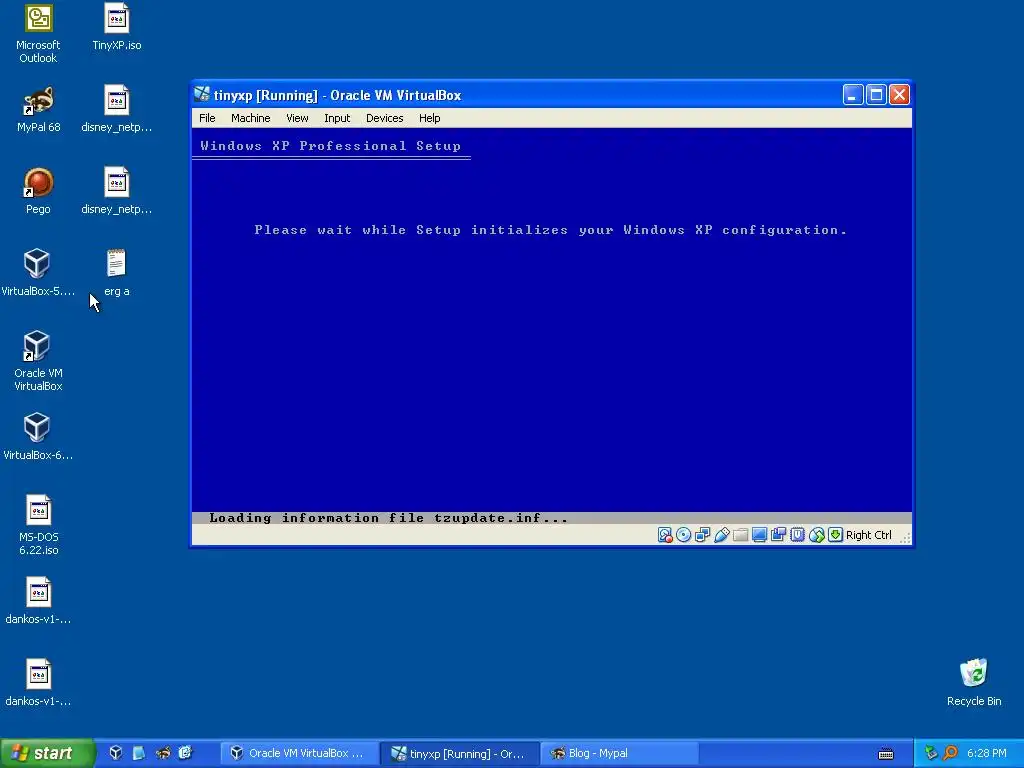Open the Recycle Bin icon
This screenshot has height=768, width=1024.
tap(974, 683)
